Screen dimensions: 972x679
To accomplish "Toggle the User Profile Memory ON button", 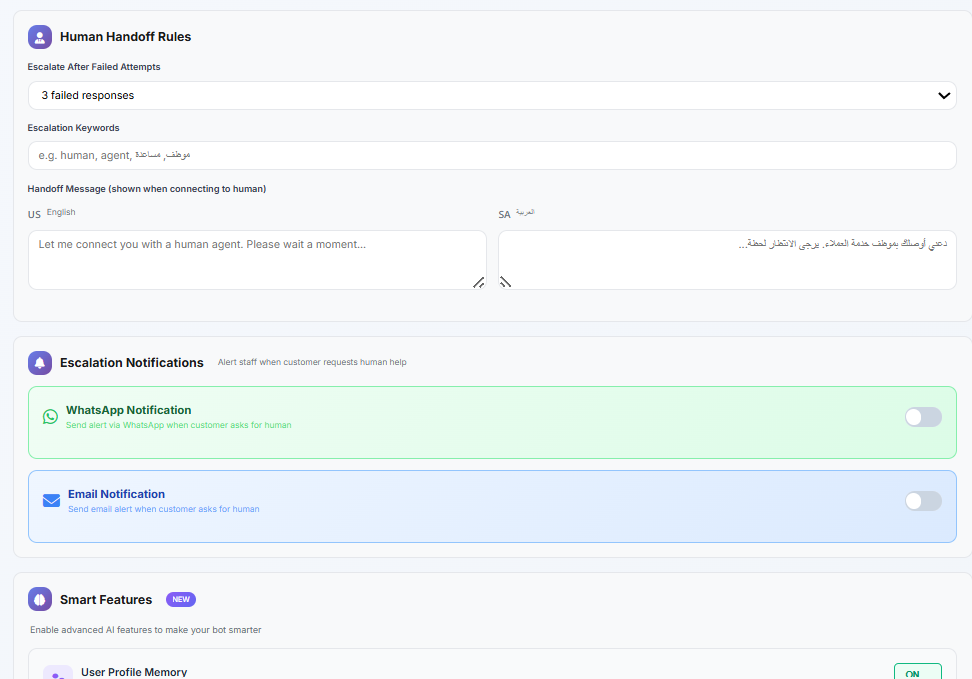I will 916,672.
